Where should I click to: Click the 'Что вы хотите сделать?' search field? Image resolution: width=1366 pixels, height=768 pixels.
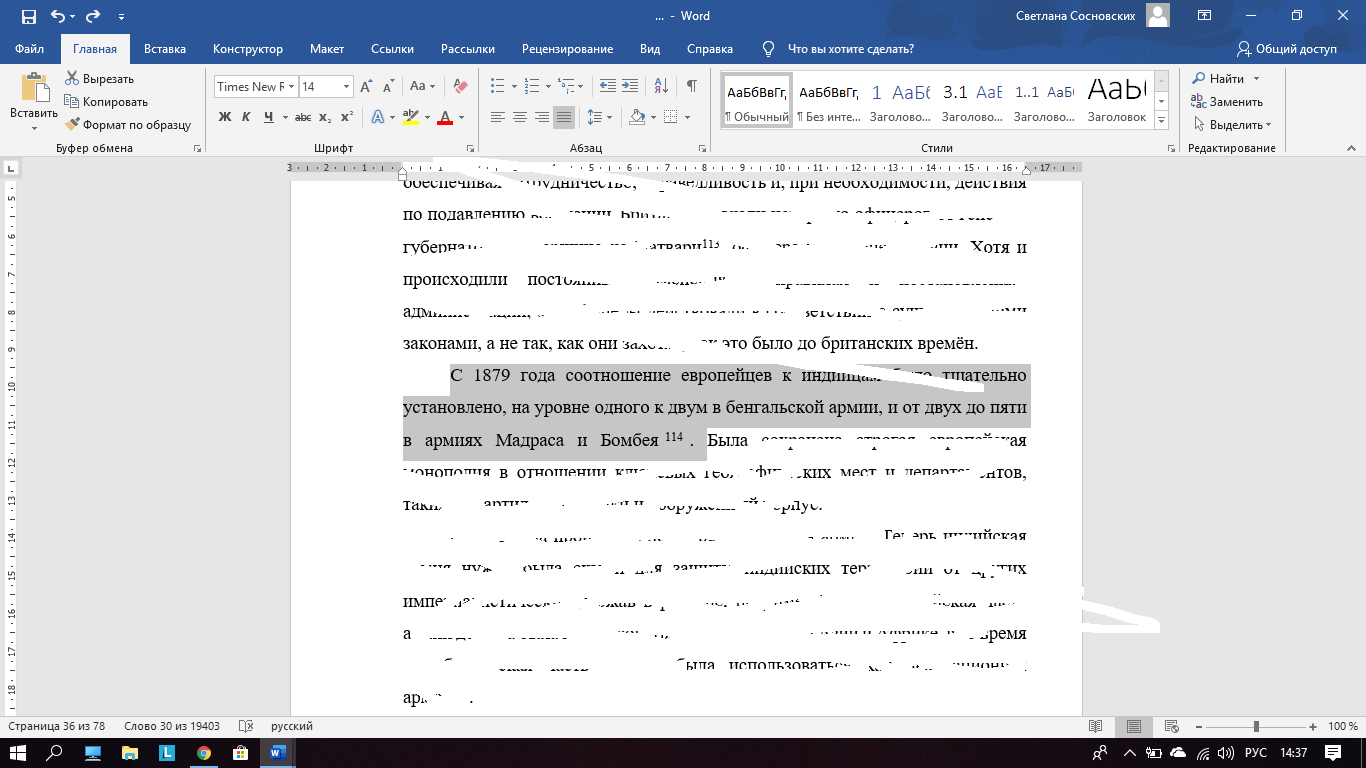click(x=850, y=49)
